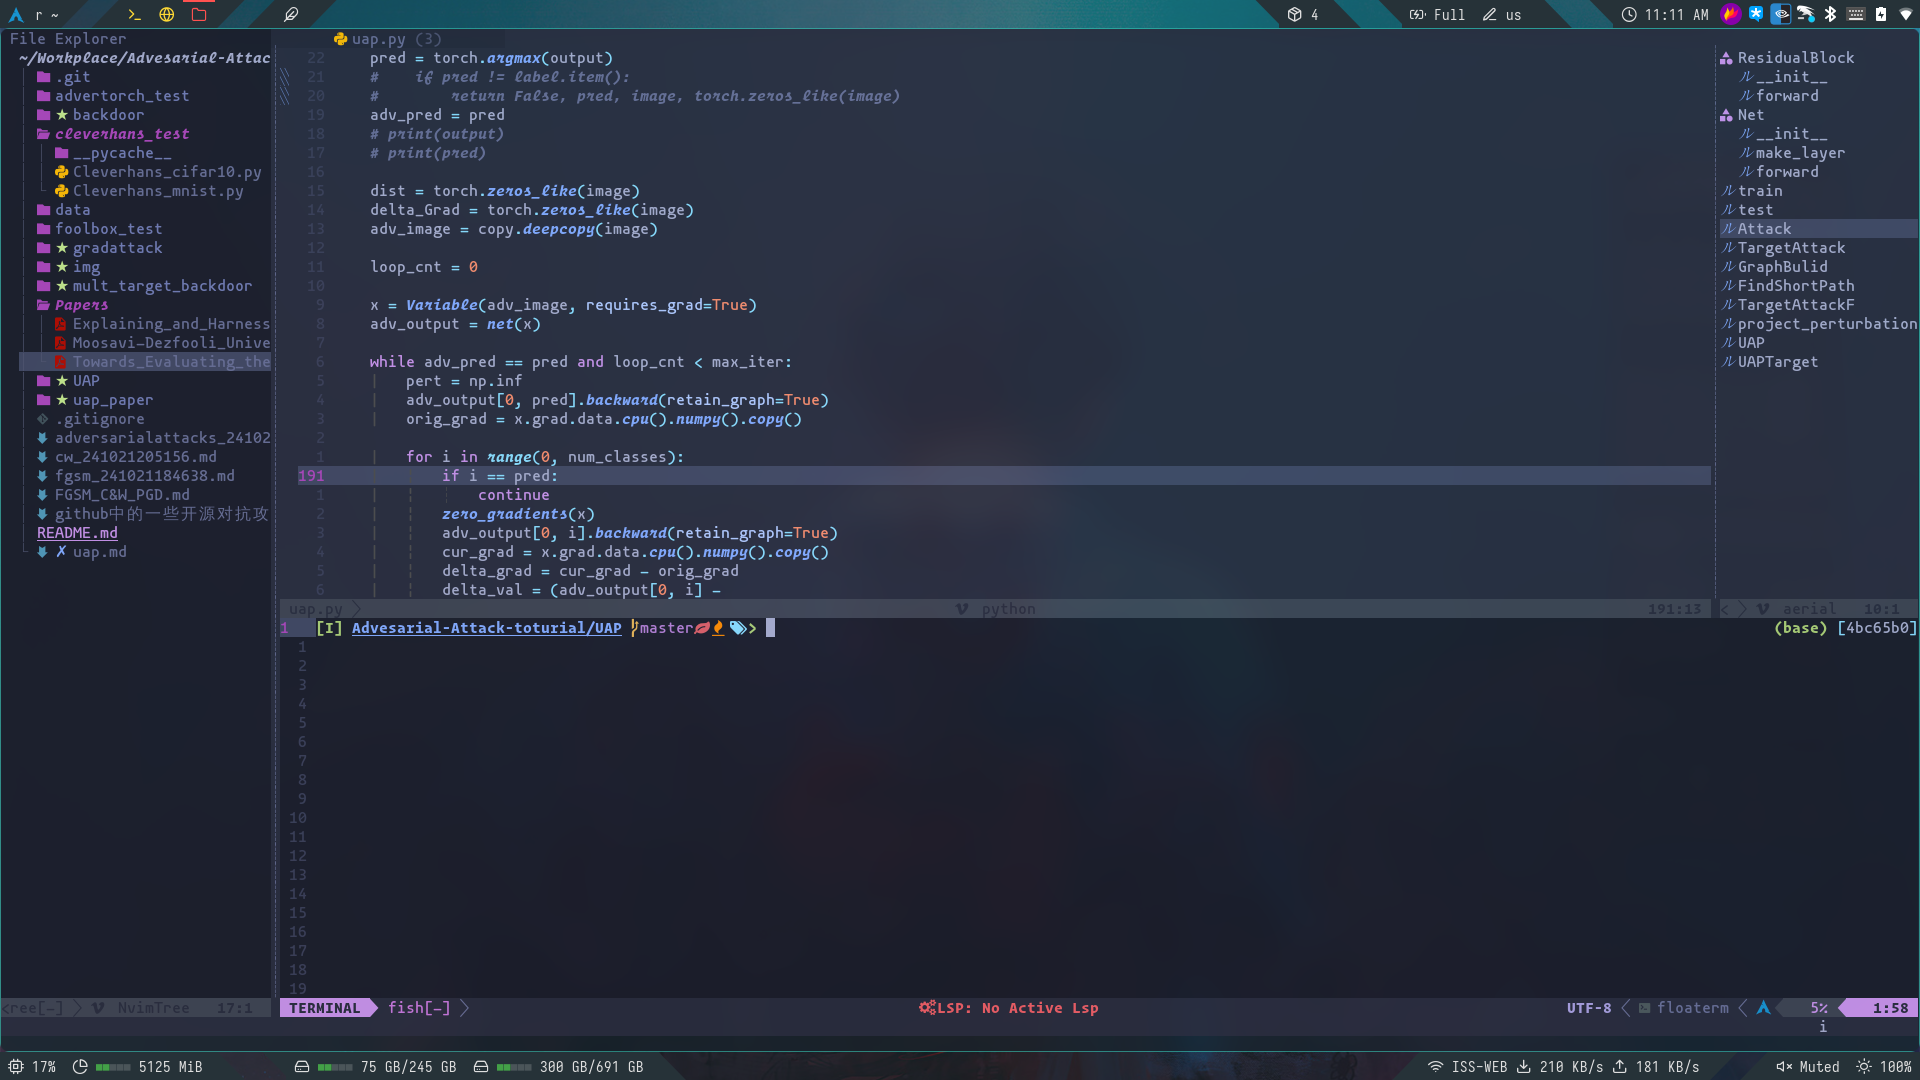The height and width of the screenshot is (1080, 1920).
Task: Open the Arch Linux launcher logo
Action: point(16,14)
